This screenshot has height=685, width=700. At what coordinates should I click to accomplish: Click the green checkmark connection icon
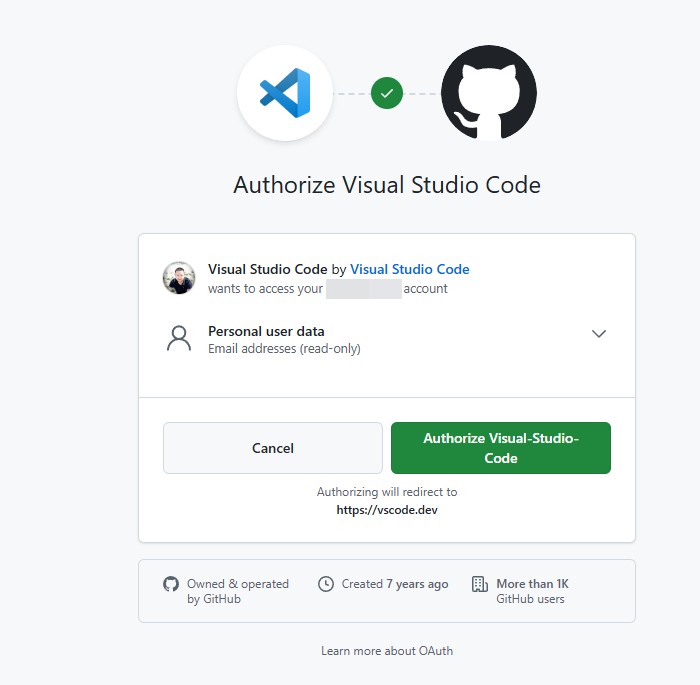387,93
